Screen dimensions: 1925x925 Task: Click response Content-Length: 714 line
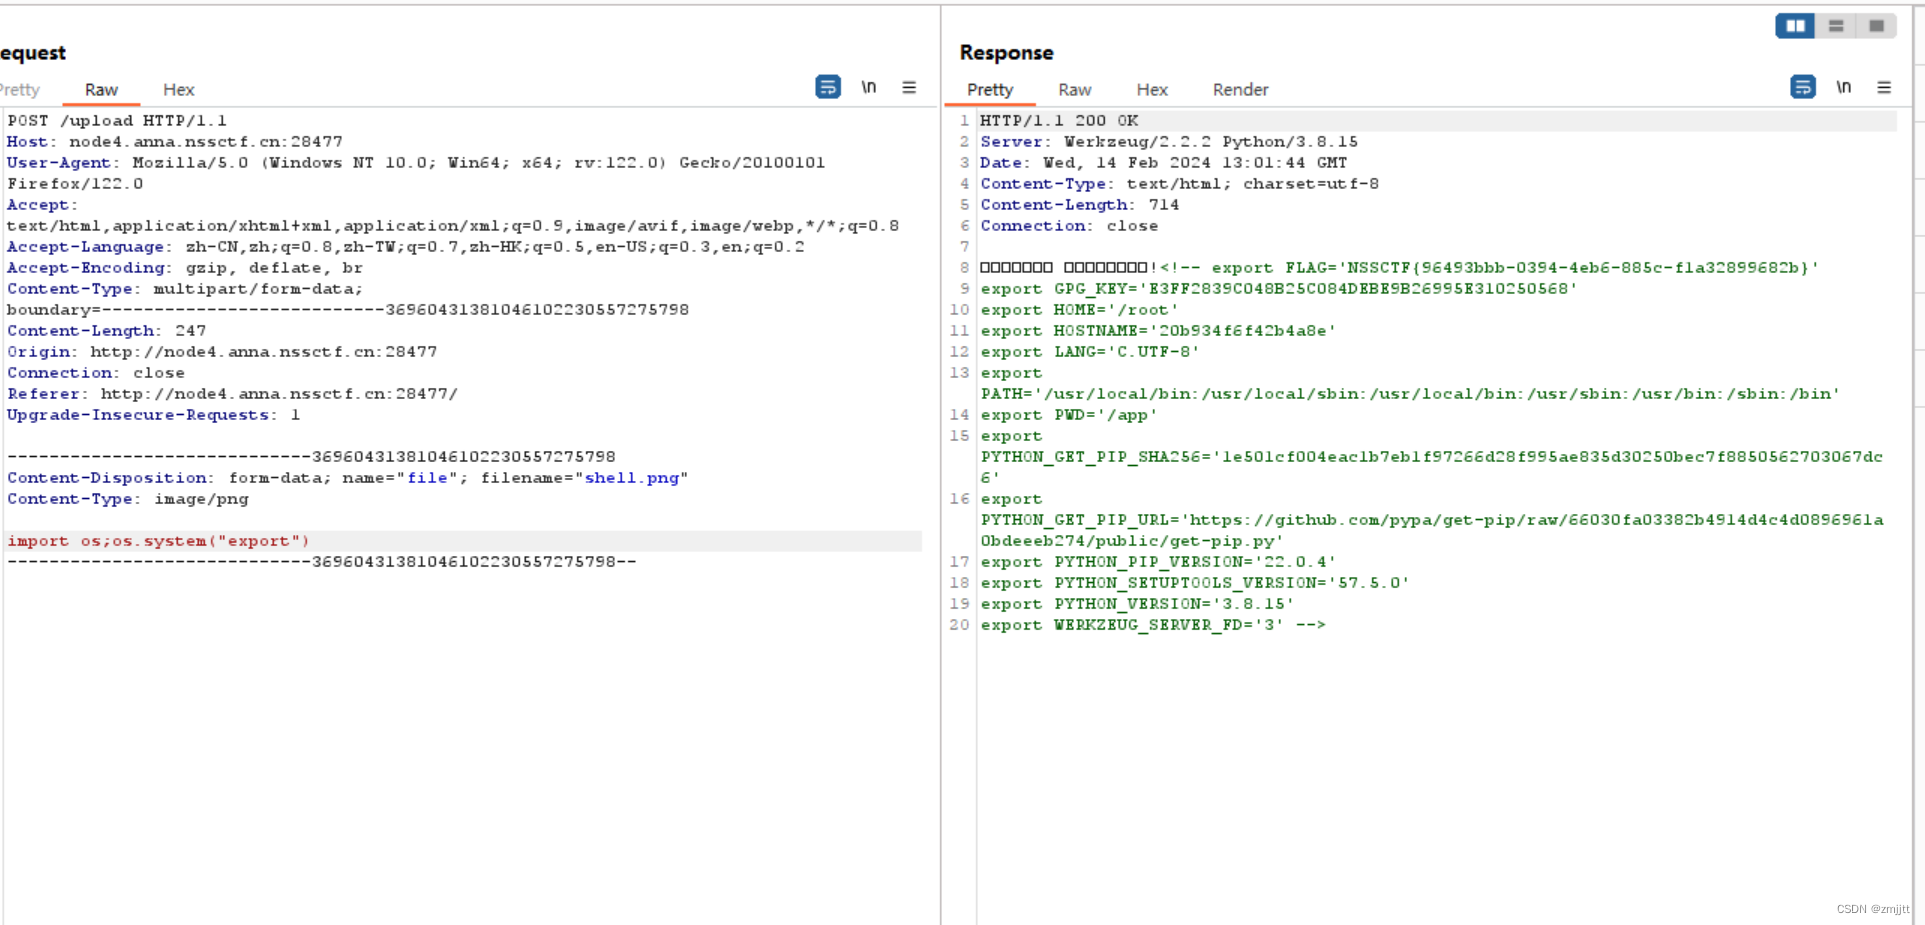1080,205
